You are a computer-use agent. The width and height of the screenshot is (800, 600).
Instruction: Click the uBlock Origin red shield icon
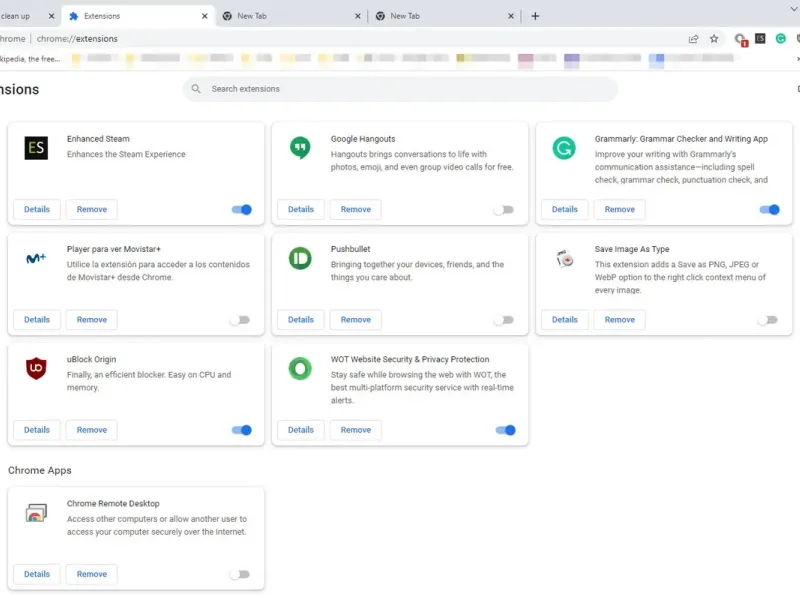(x=36, y=368)
